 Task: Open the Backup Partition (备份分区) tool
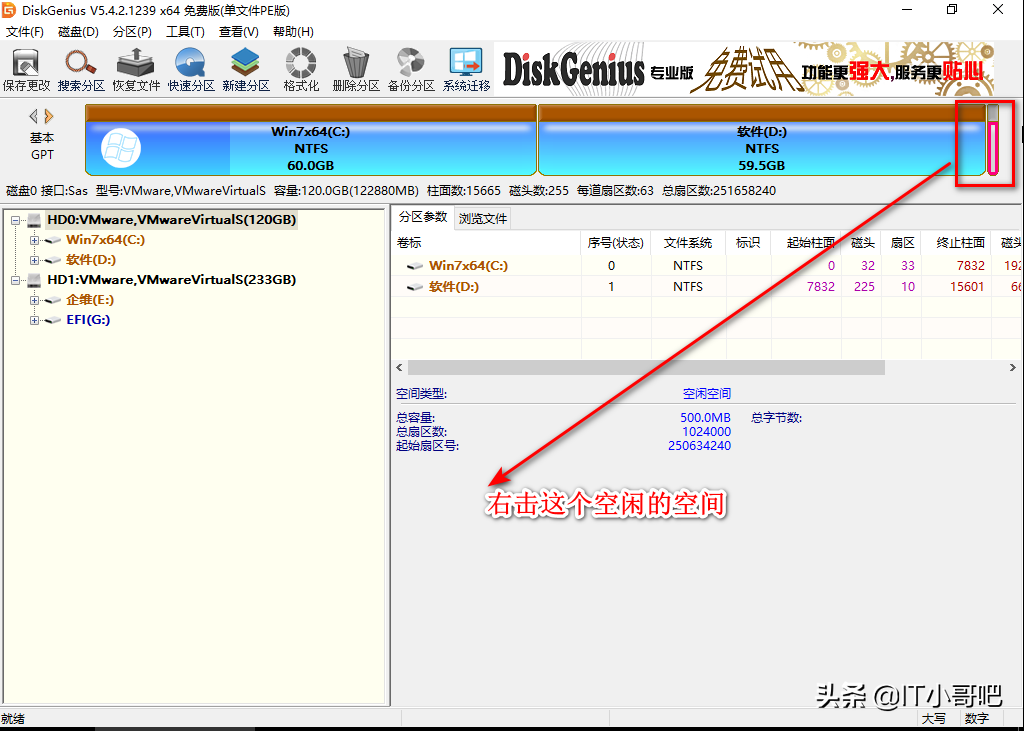pos(411,69)
